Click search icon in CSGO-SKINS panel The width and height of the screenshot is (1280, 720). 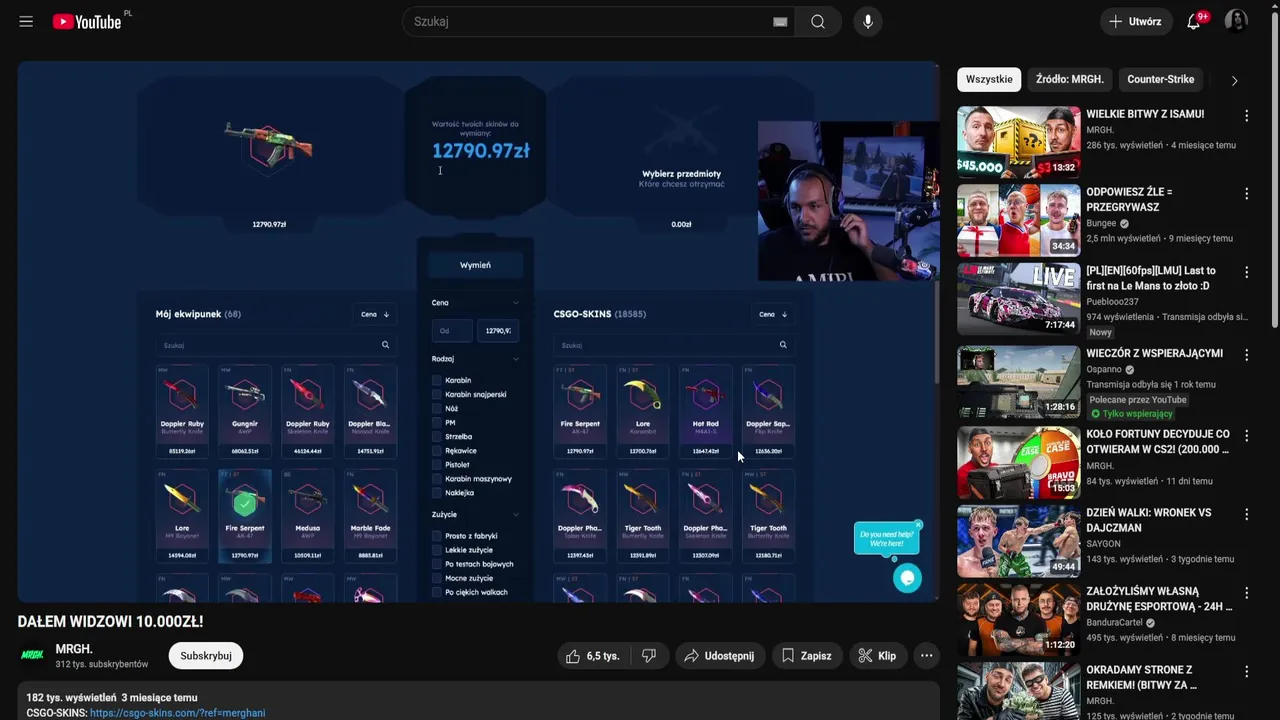coord(783,345)
